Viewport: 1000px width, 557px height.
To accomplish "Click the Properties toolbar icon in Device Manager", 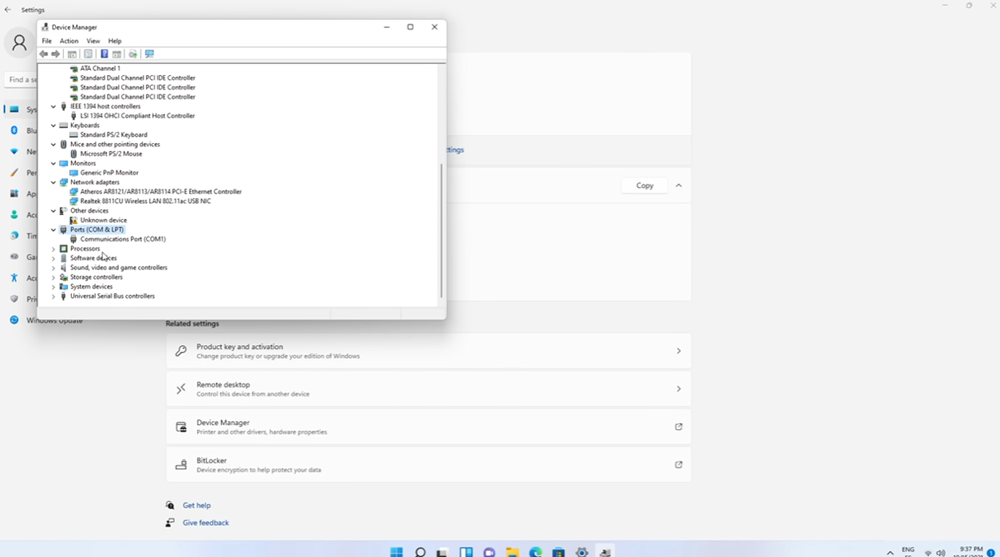I will (x=88, y=54).
